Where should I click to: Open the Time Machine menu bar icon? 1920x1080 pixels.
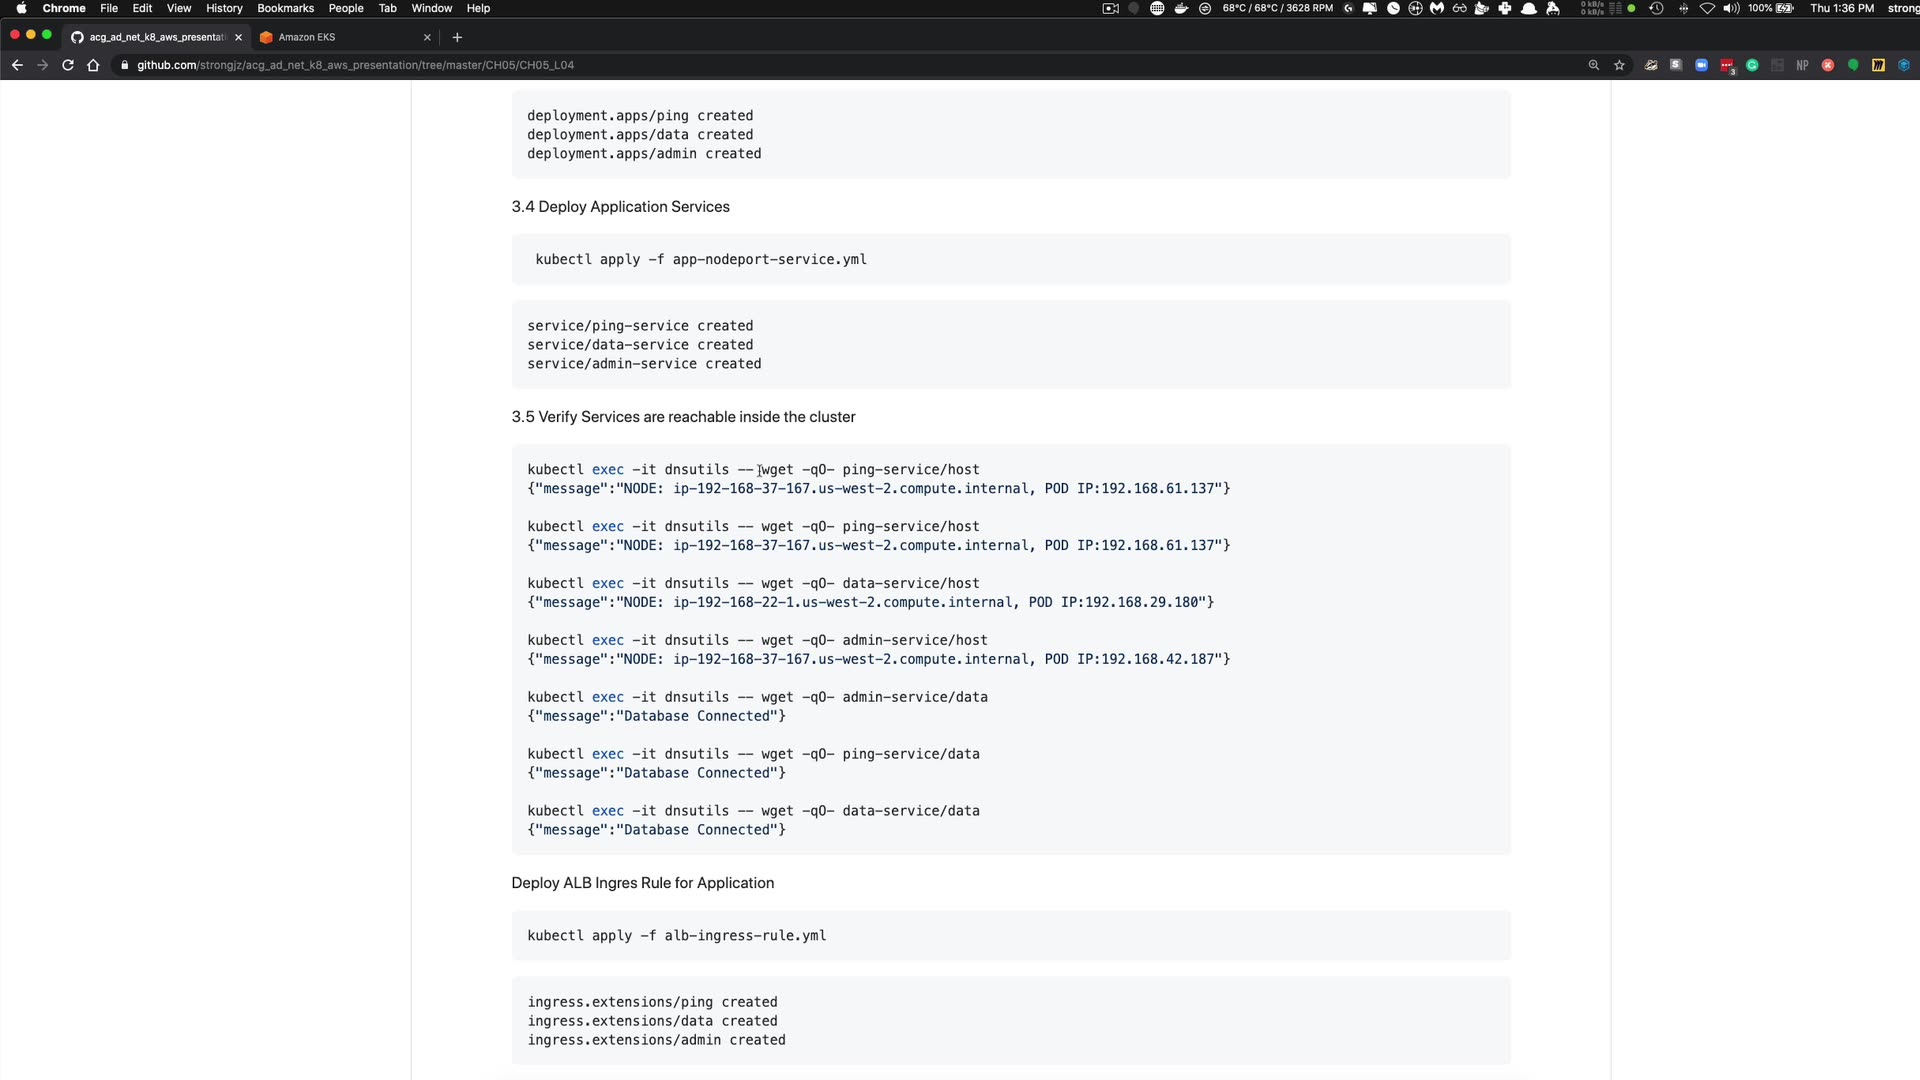[x=1656, y=8]
